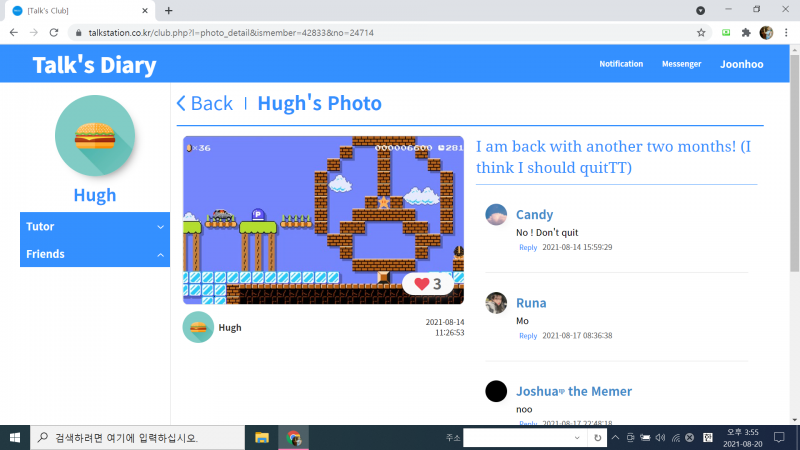Open the Chrome extensions puzzle icon
This screenshot has height=450, width=800.
745,32
